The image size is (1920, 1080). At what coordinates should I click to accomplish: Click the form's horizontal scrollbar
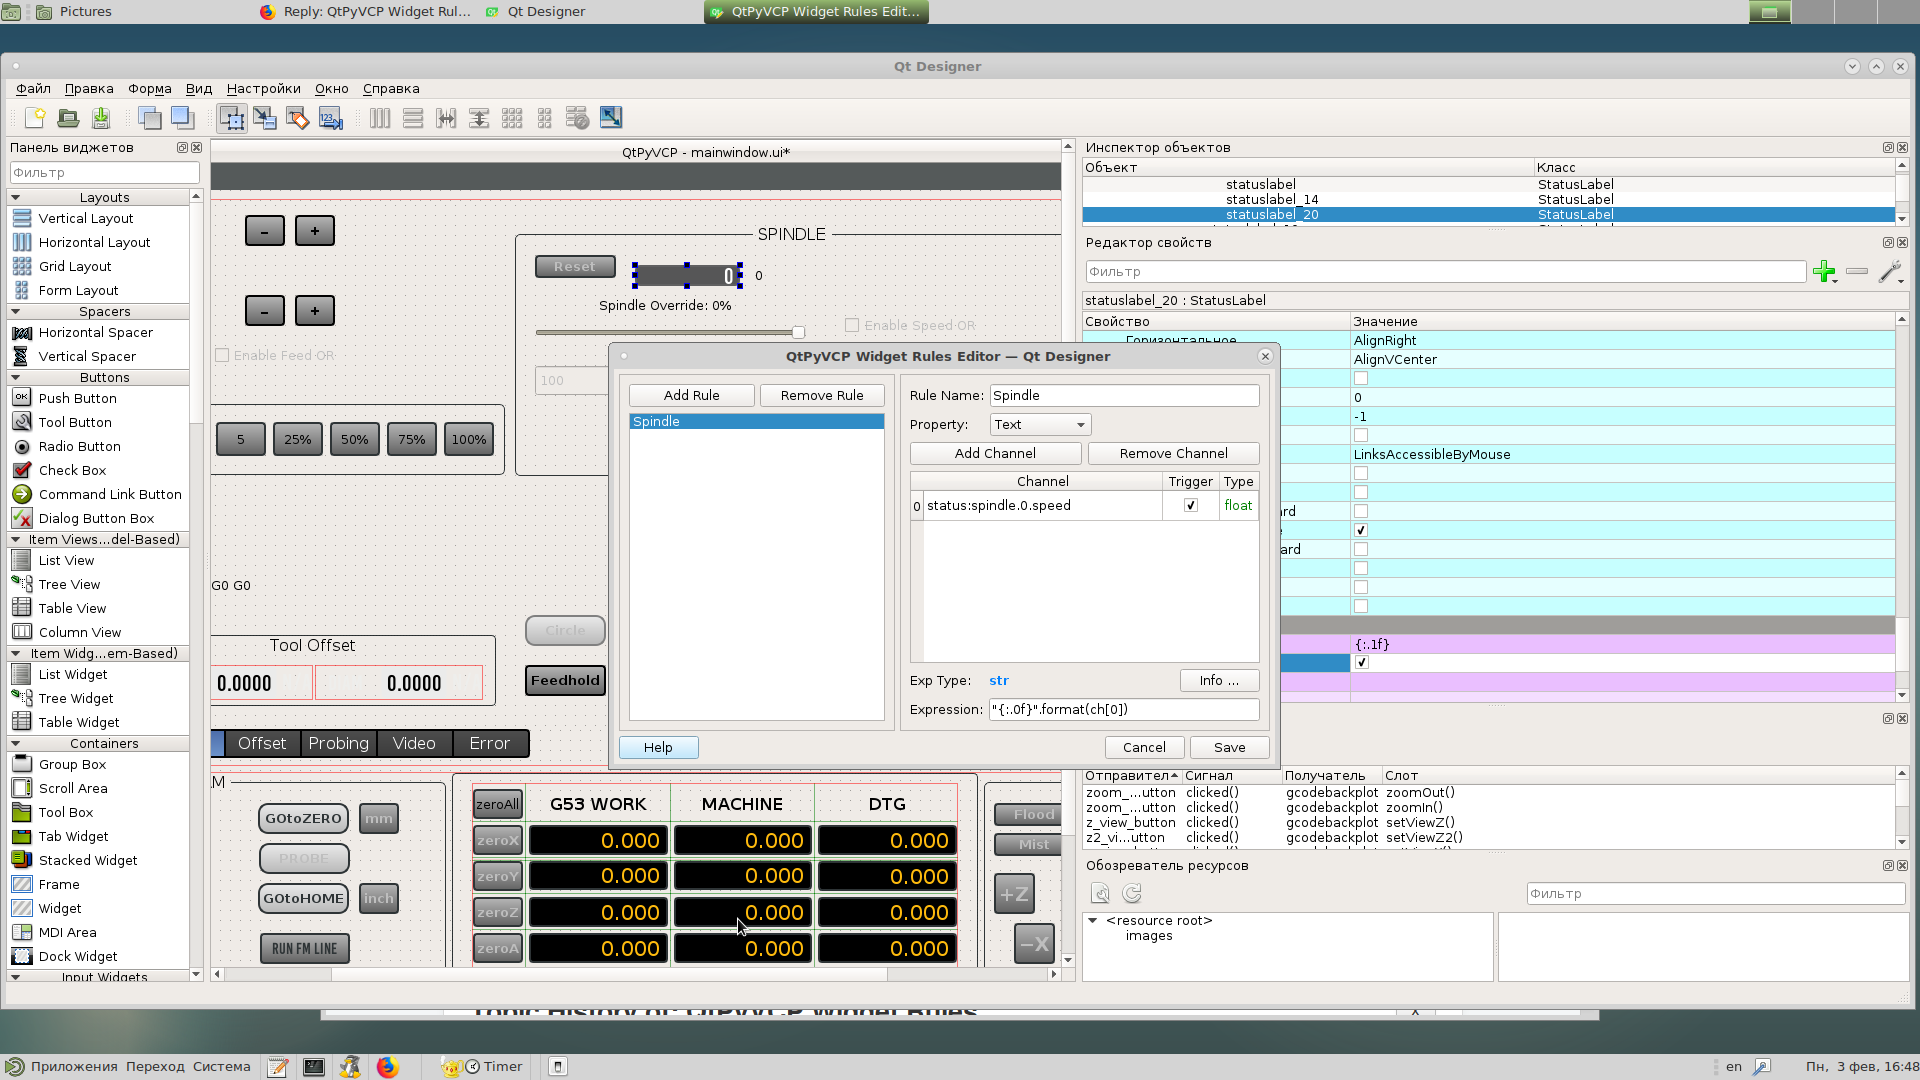coord(635,974)
